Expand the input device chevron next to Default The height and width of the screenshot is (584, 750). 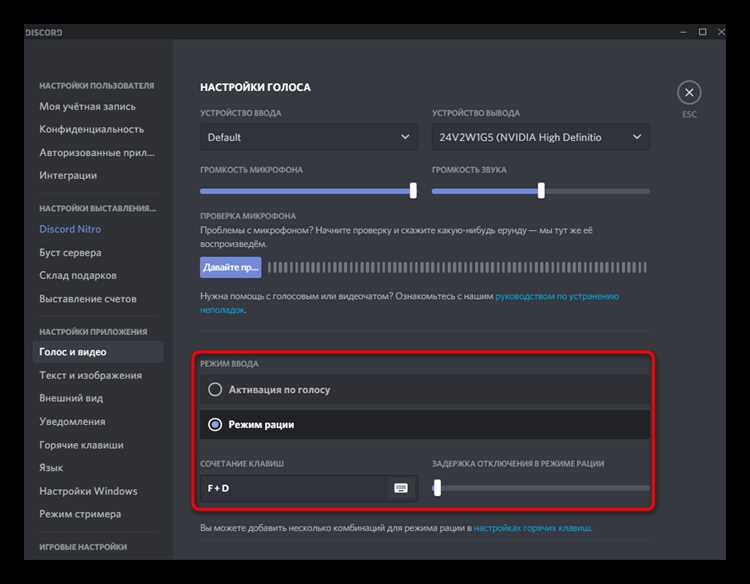point(405,137)
